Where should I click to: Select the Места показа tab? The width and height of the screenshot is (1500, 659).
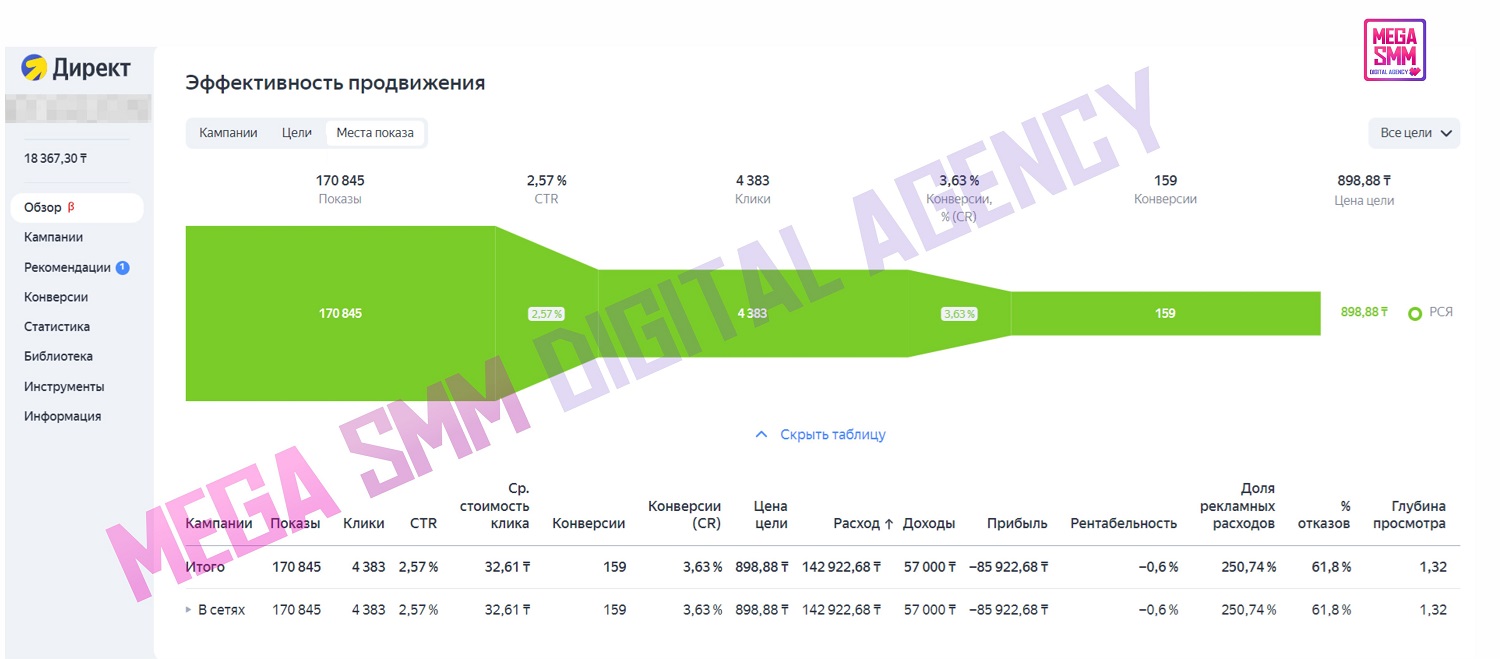[x=375, y=133]
